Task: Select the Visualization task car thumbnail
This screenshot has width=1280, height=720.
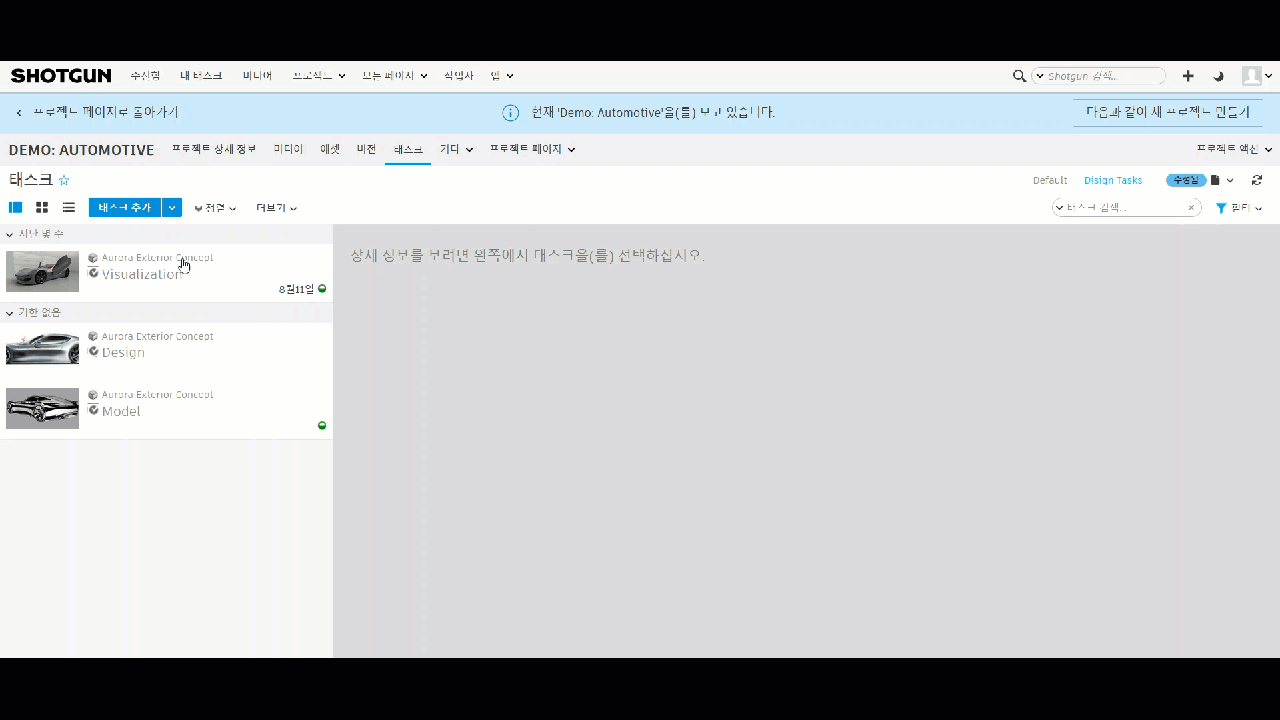Action: (42, 271)
